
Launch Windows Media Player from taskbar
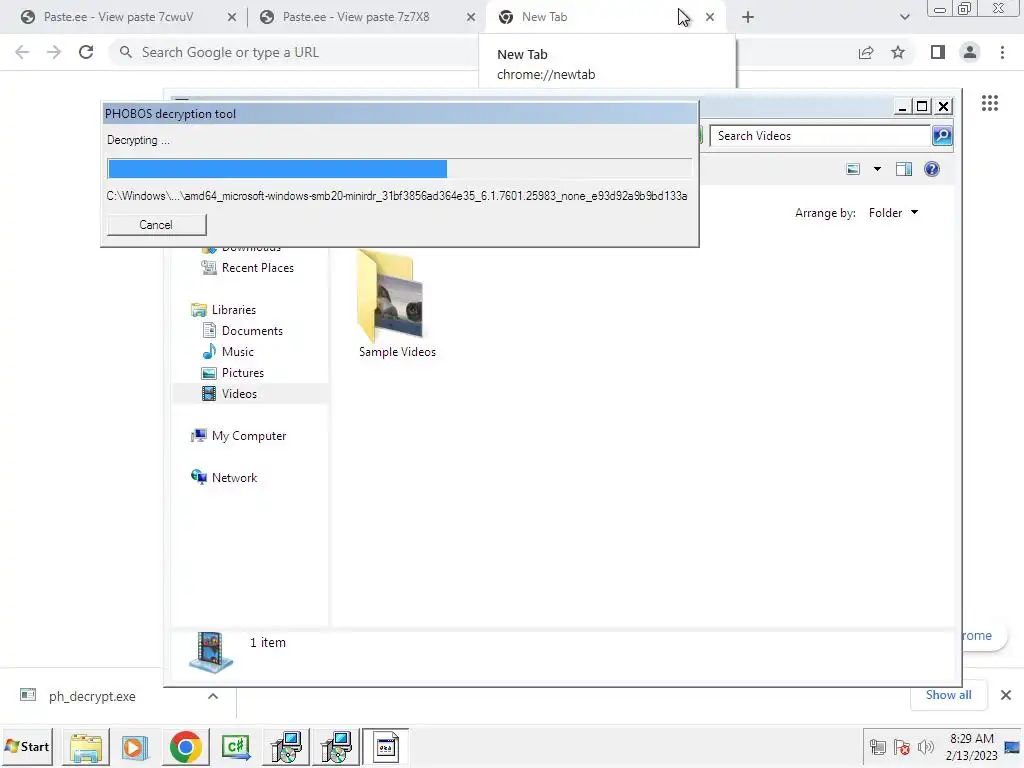(135, 747)
